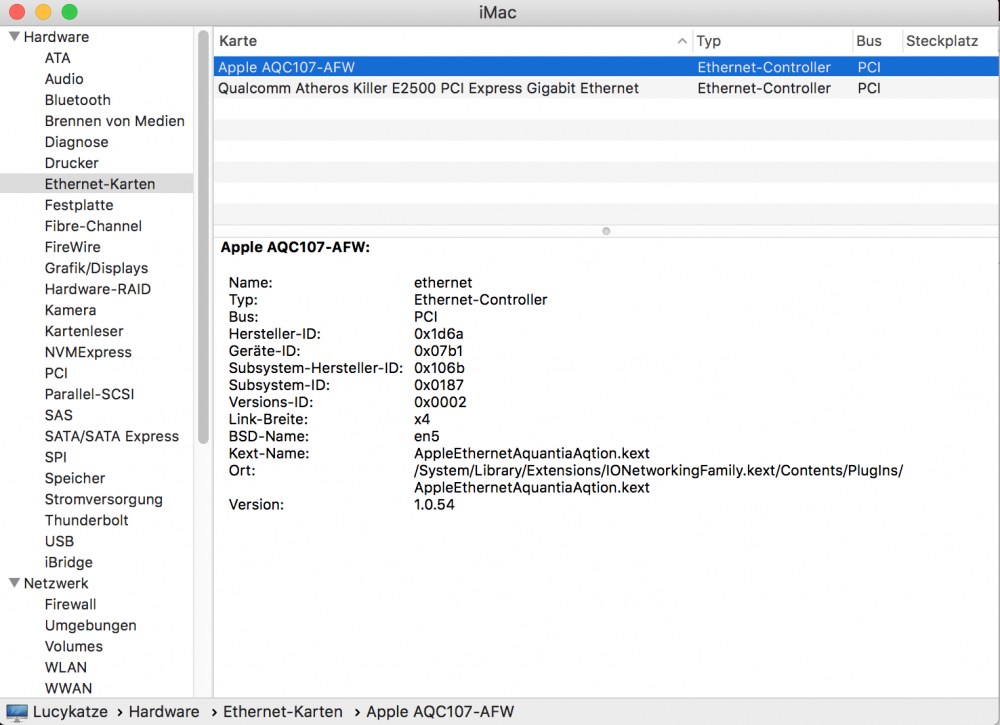1000x725 pixels.
Task: Select PCI in the sidebar
Action: coord(56,374)
